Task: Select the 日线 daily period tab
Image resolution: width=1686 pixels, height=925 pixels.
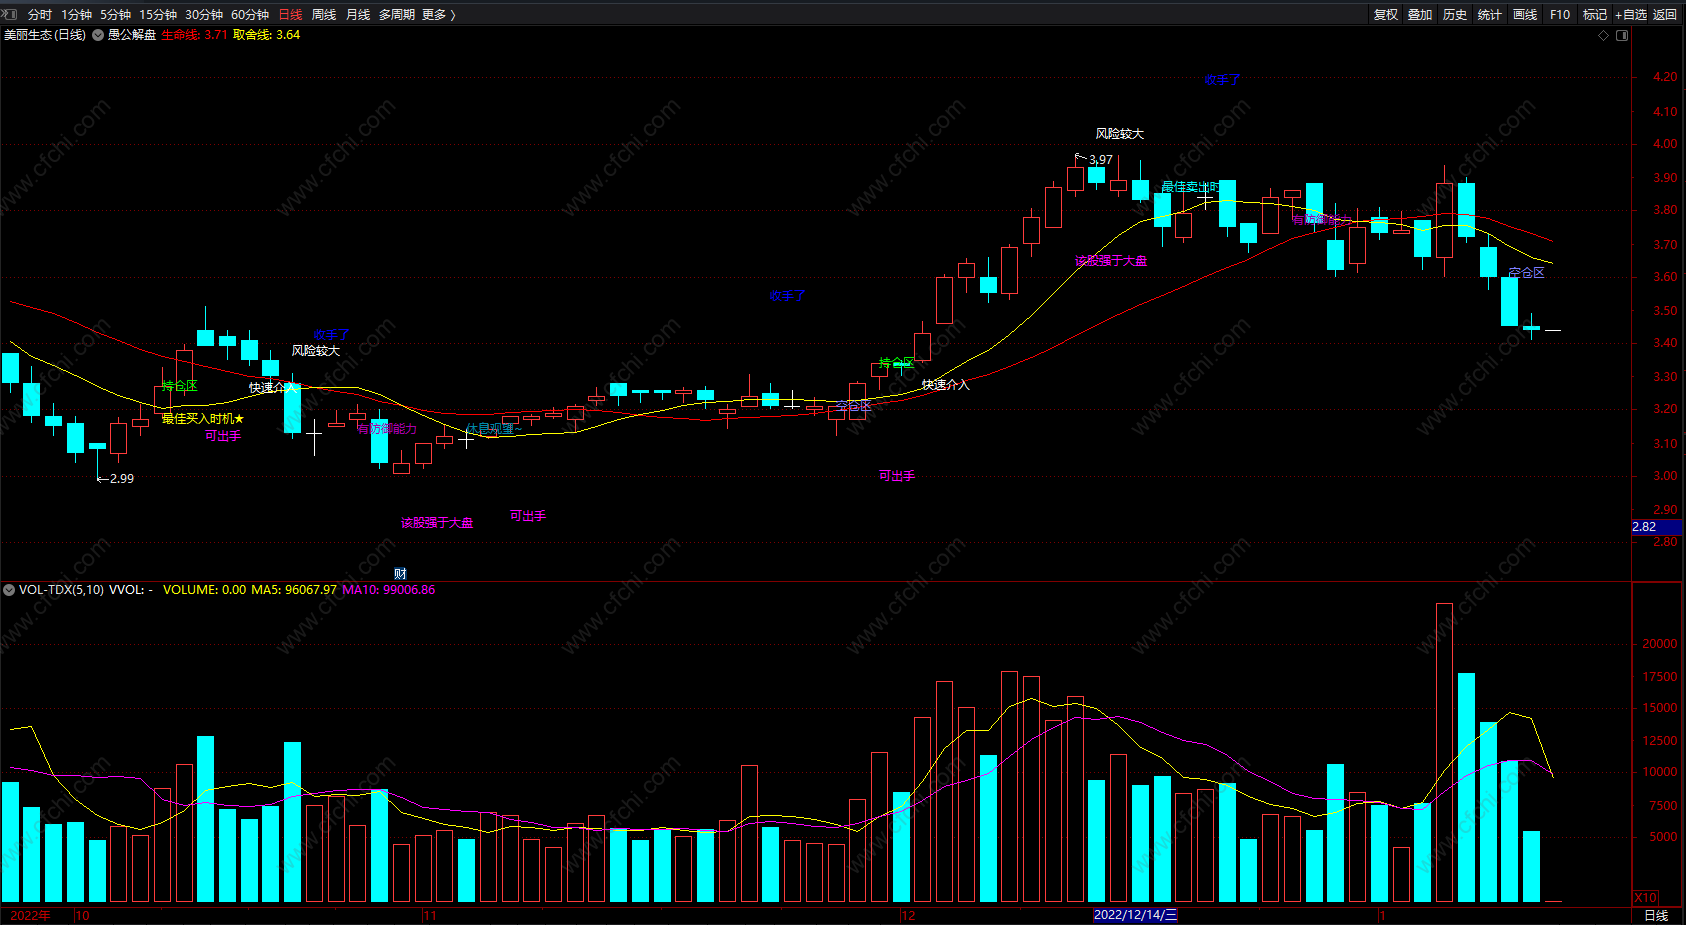Action: [290, 14]
